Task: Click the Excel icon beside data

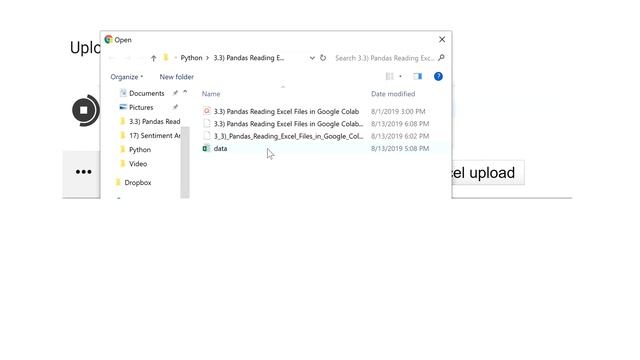Action: click(x=207, y=149)
